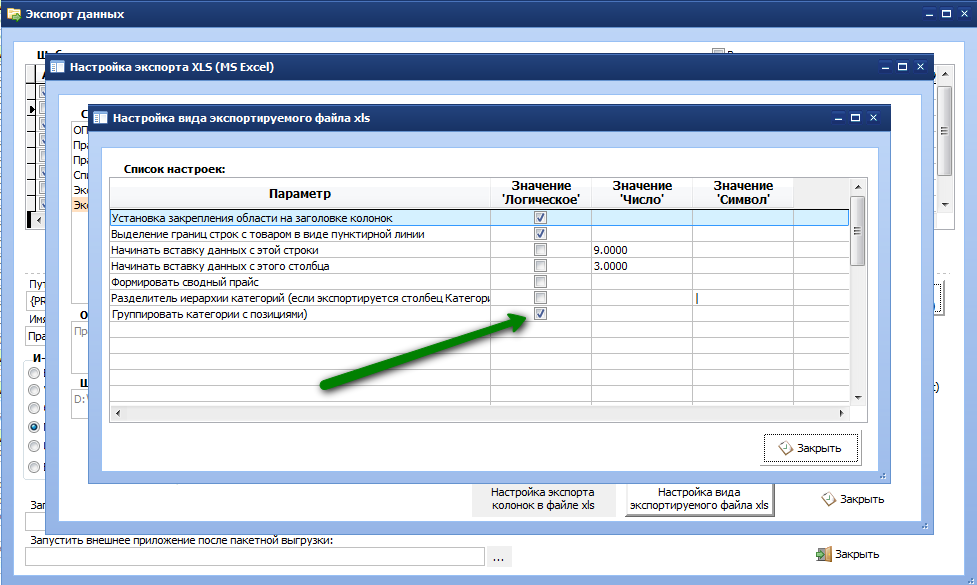Click the settings list horizontal scroll left arrow
Screen dimensions: 977x585
click(x=118, y=412)
